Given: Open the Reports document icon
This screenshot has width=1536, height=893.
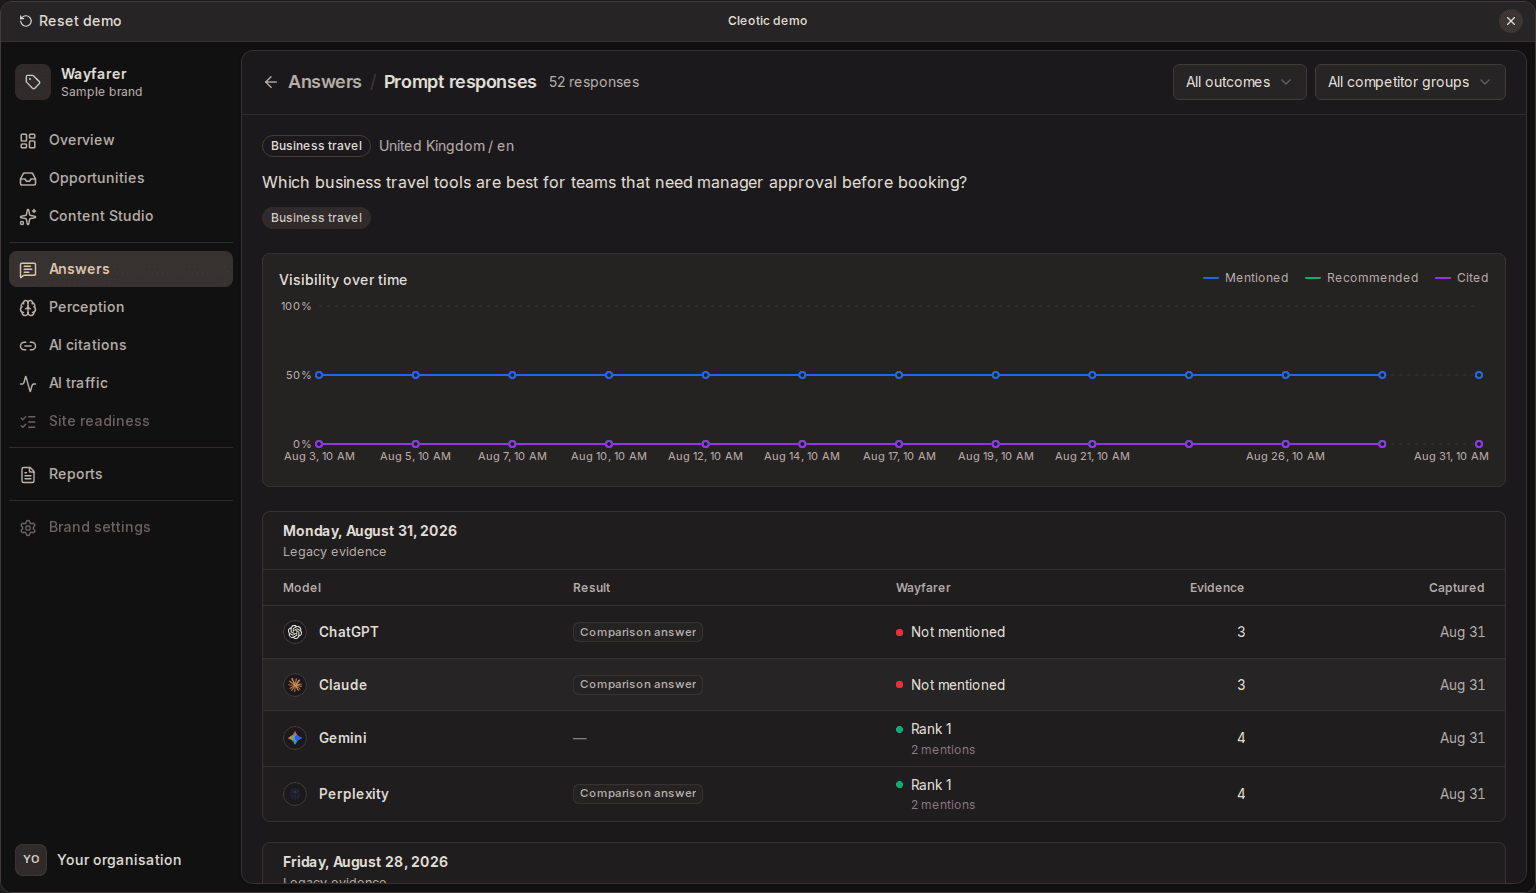Looking at the screenshot, I should [28, 475].
